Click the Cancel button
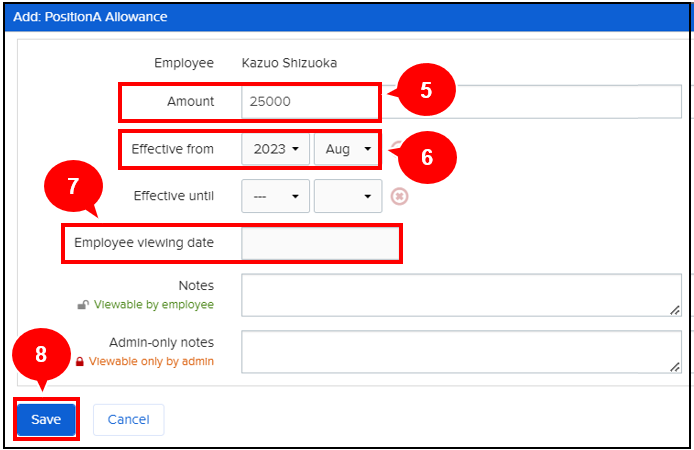Screen dimensions: 694x450 128,419
